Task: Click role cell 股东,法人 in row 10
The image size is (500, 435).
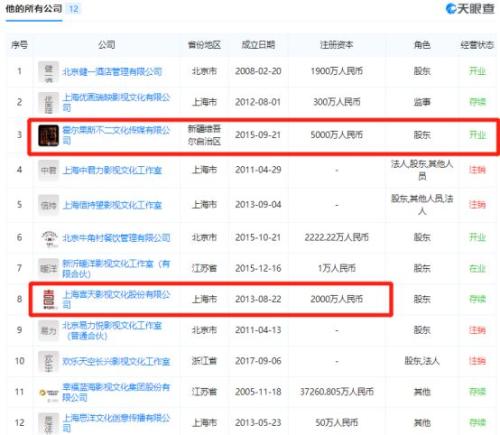Action: (422, 361)
